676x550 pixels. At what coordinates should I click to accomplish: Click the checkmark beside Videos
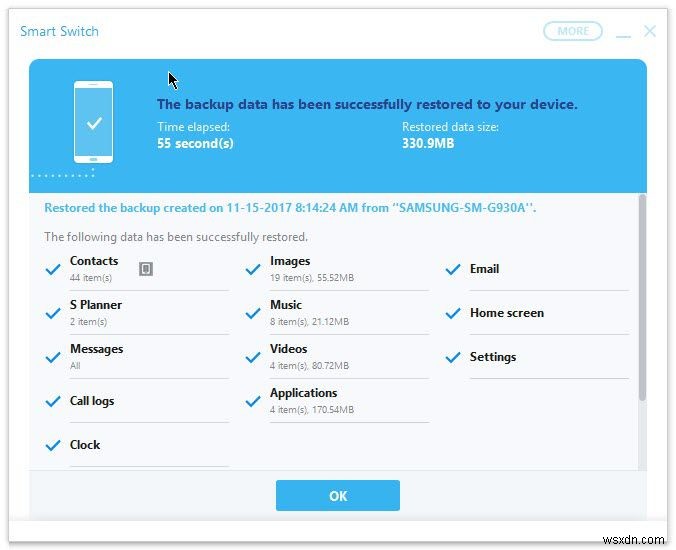[x=252, y=357]
